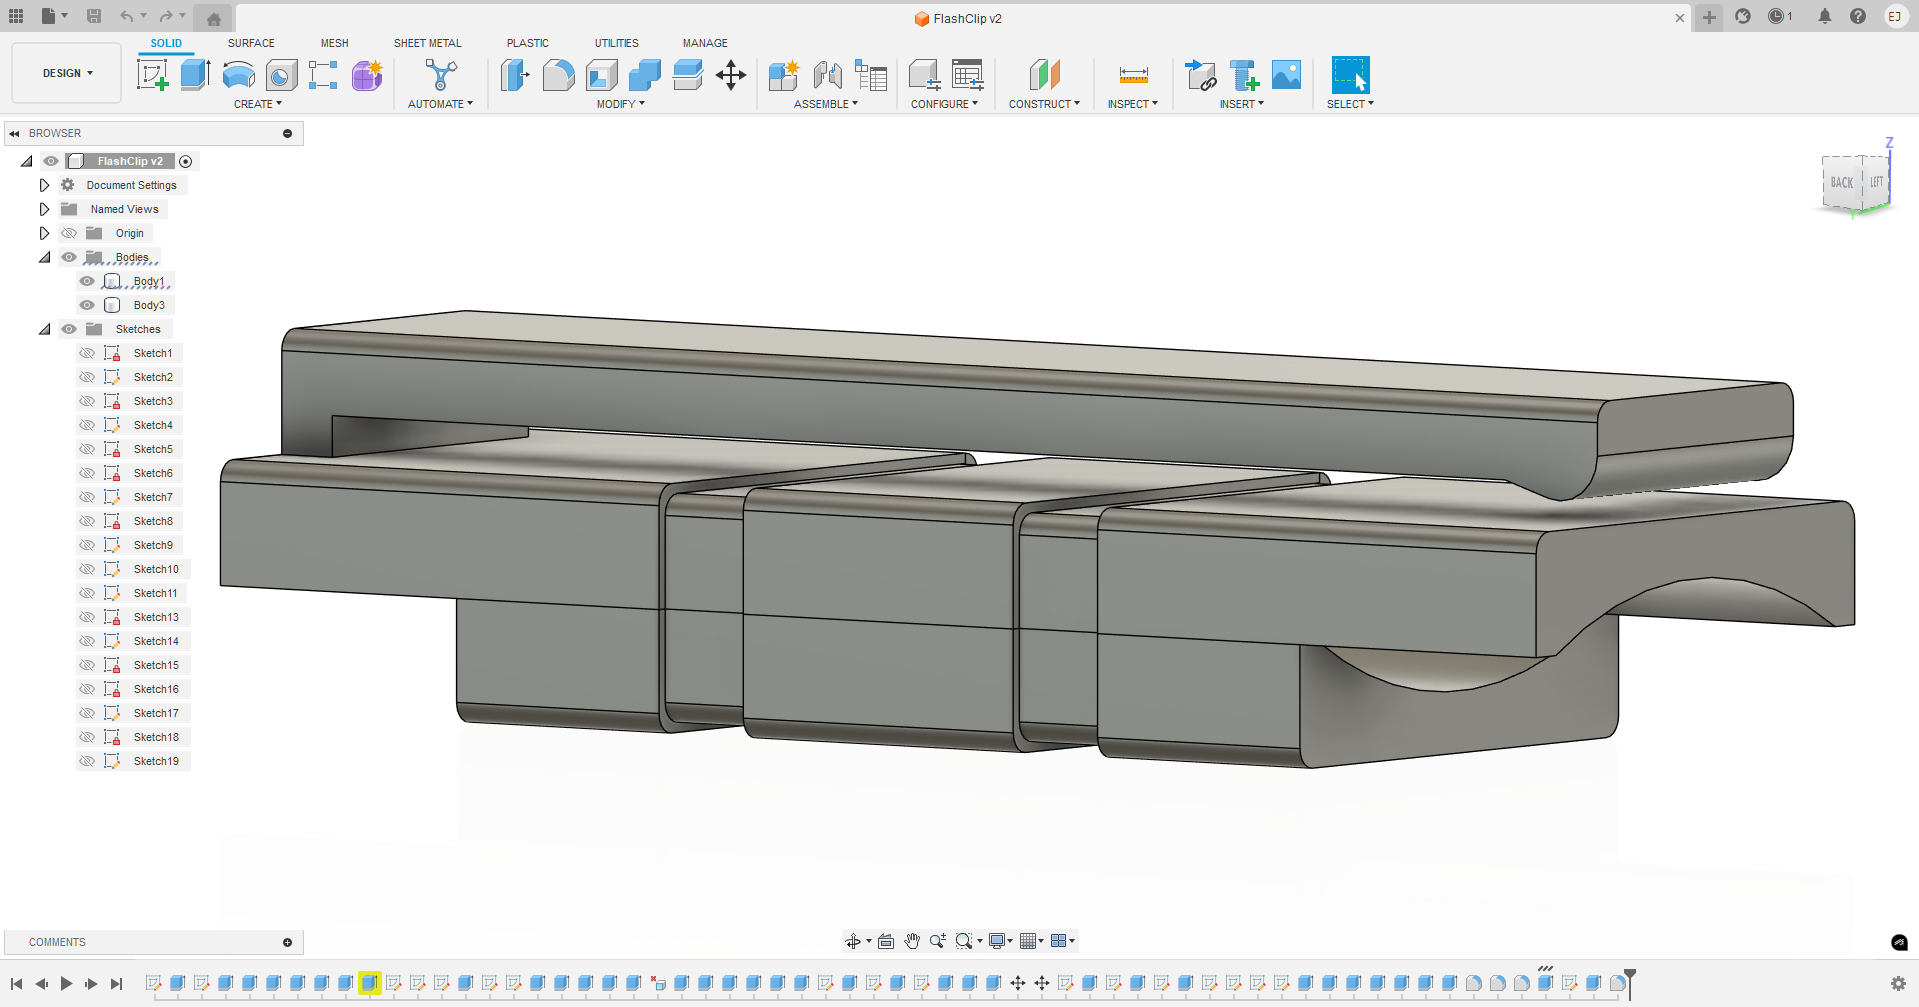Open the ASSEMBLE menu label

pyautogui.click(x=826, y=104)
